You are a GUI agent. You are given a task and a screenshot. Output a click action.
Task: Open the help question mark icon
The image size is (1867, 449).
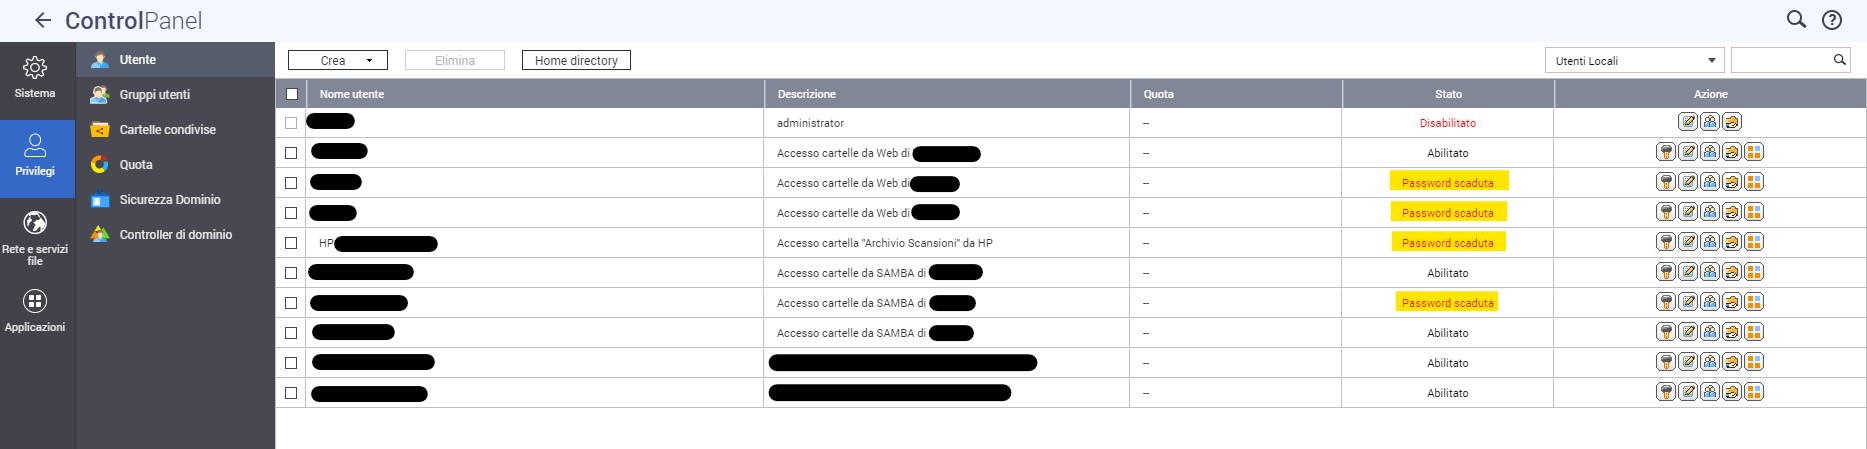[1832, 20]
